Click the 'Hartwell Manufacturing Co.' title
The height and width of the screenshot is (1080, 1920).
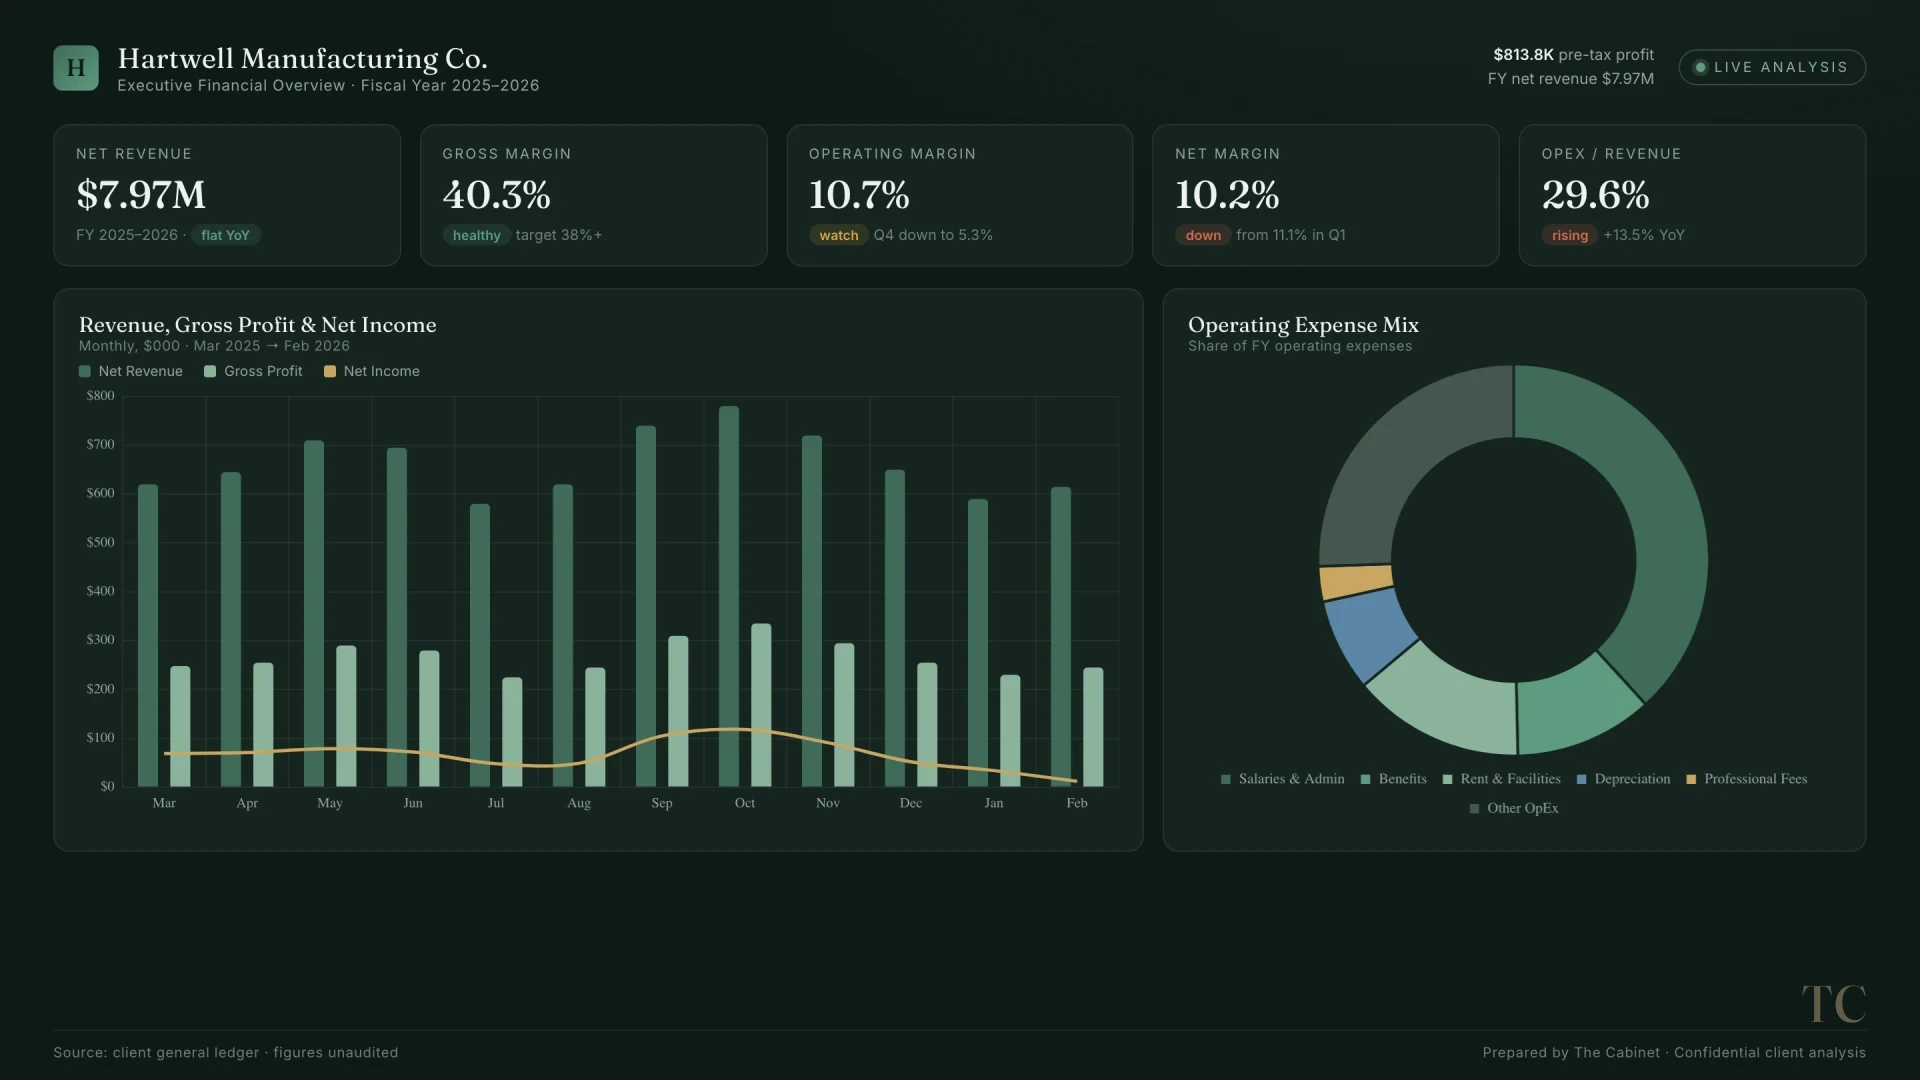(x=302, y=59)
